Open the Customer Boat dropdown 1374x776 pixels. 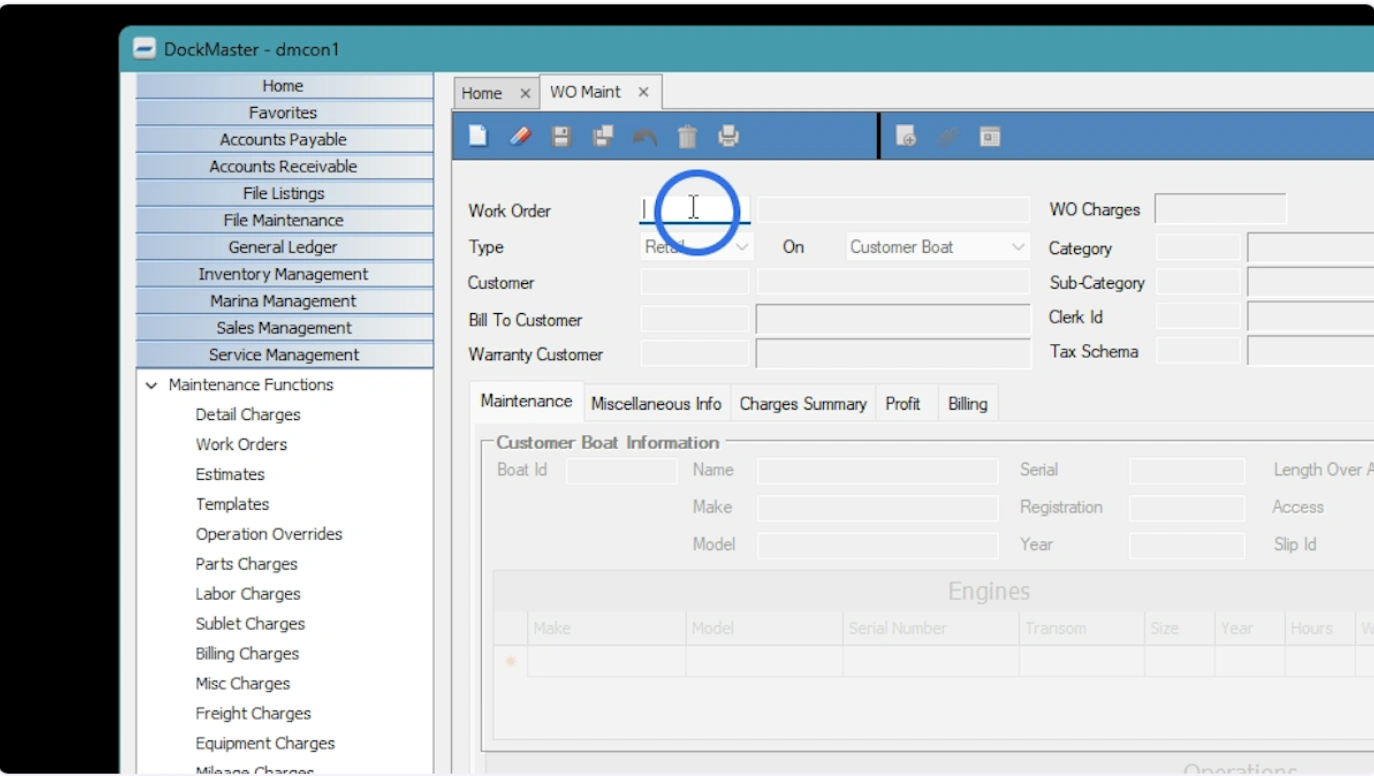937,247
